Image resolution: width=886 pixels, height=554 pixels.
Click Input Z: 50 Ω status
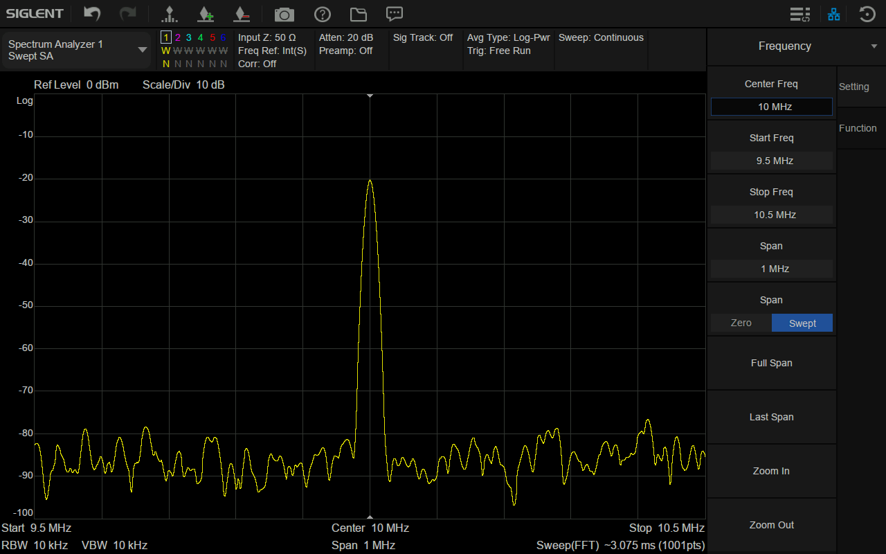[x=267, y=37]
